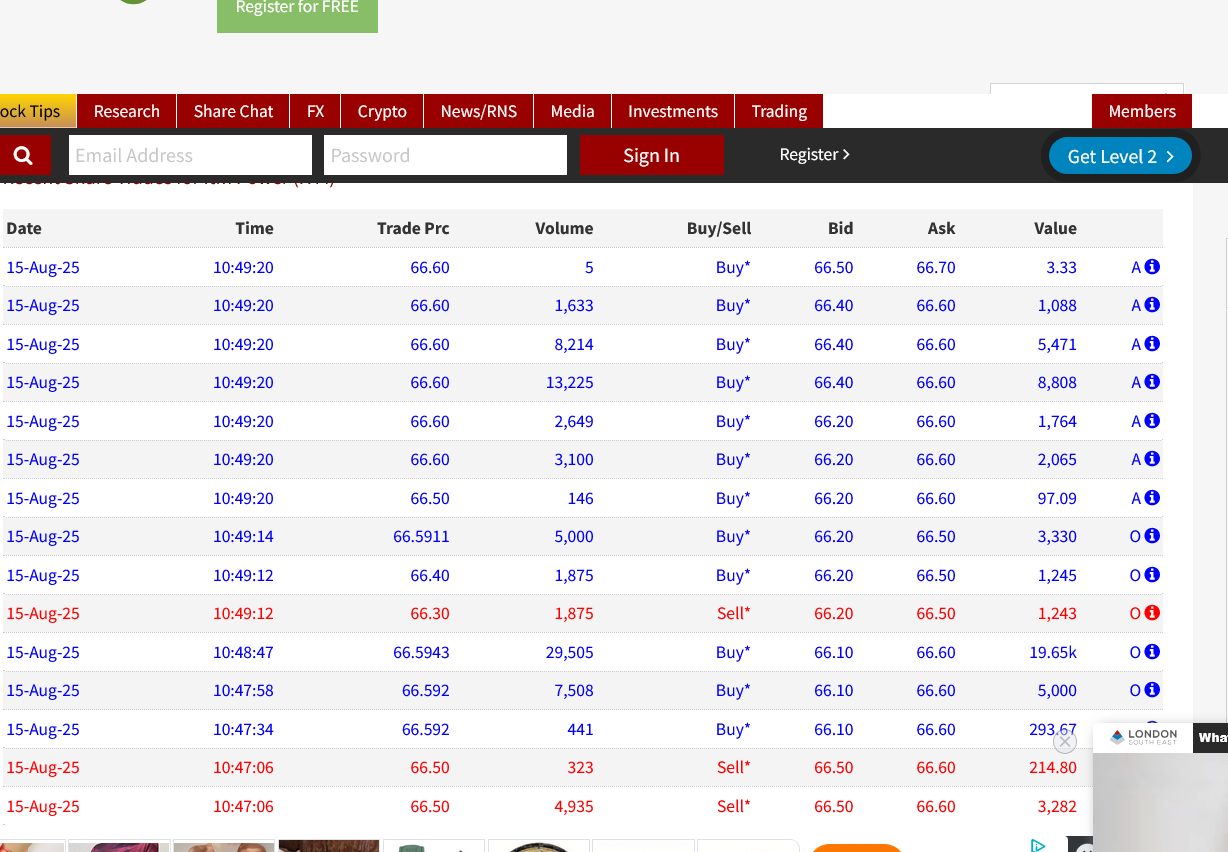Click the dark share button labeled Wha on the ad
The height and width of the screenshot is (852, 1228).
tap(1211, 738)
